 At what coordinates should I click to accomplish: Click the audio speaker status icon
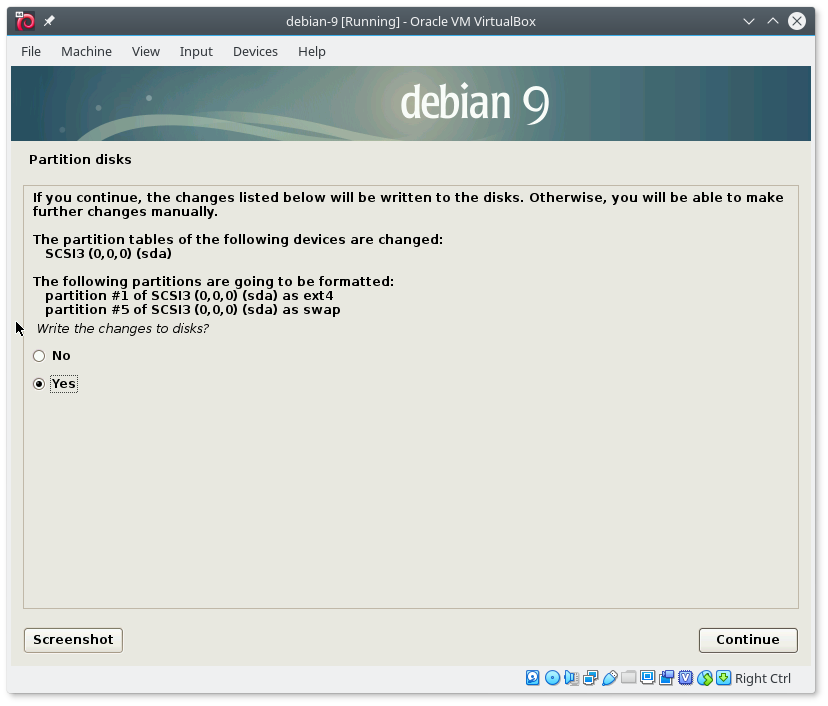pyautogui.click(x=571, y=678)
